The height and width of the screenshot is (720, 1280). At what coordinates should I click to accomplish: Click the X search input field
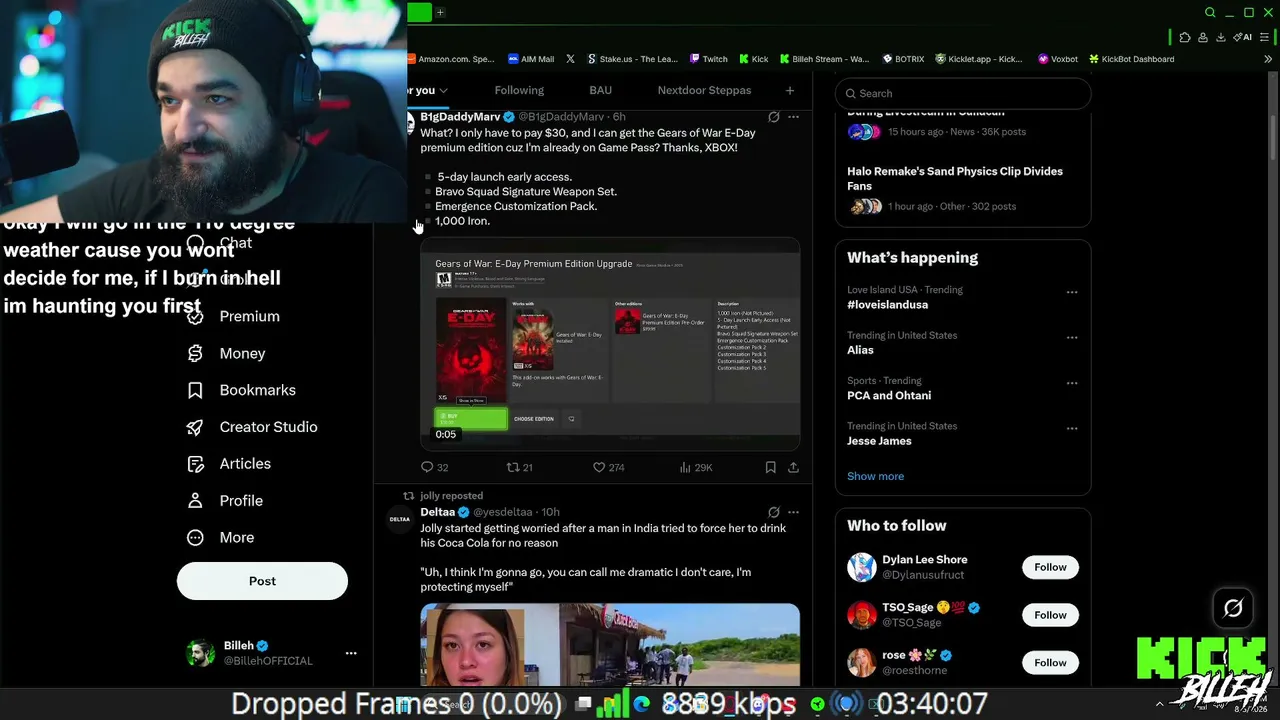pyautogui.click(x=963, y=93)
